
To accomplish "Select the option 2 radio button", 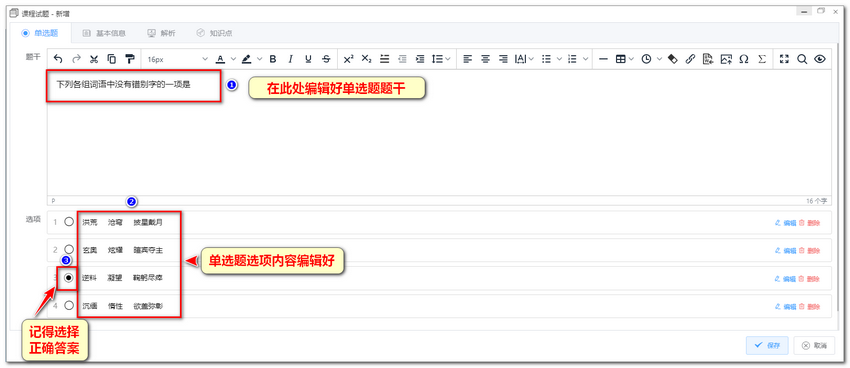I will [69, 249].
